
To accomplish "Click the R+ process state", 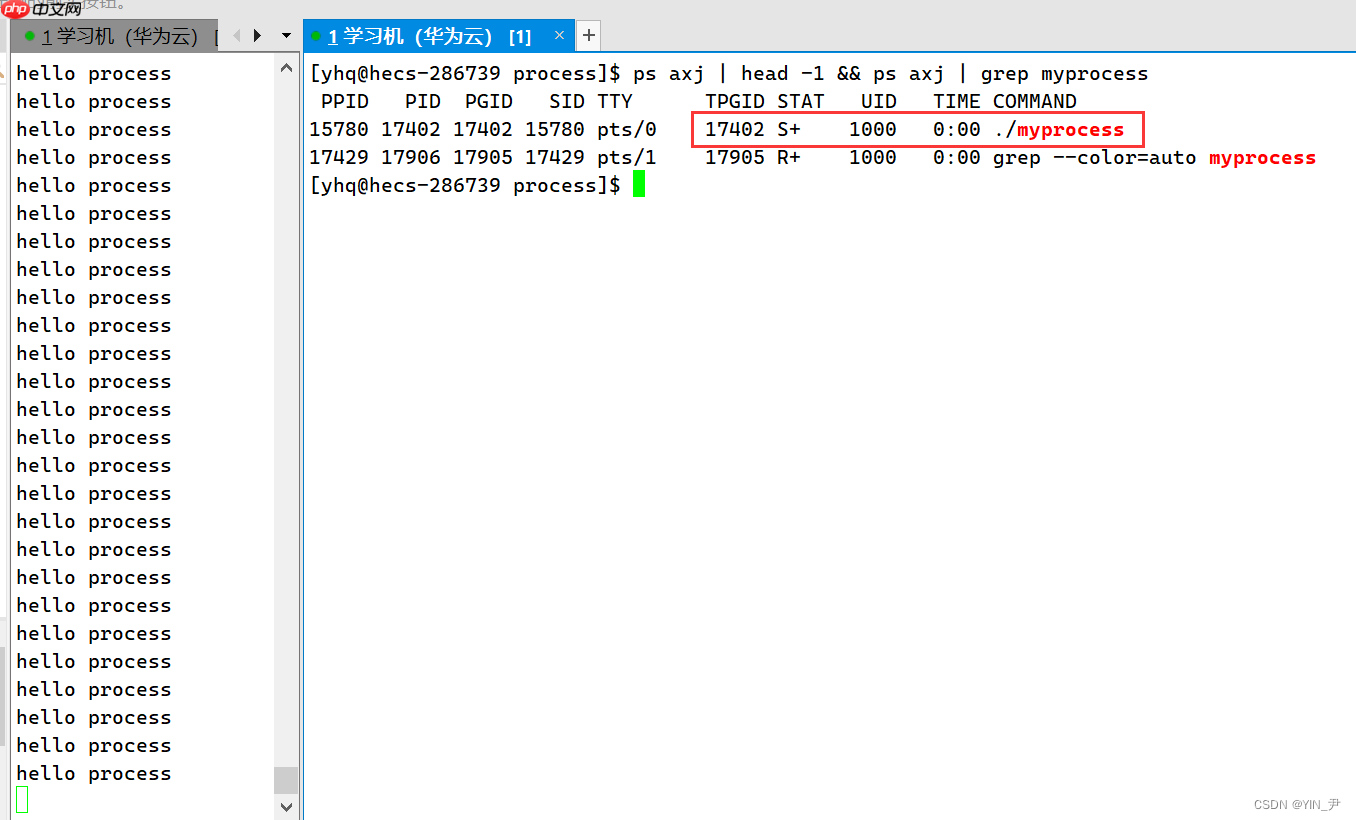I will coord(789,157).
